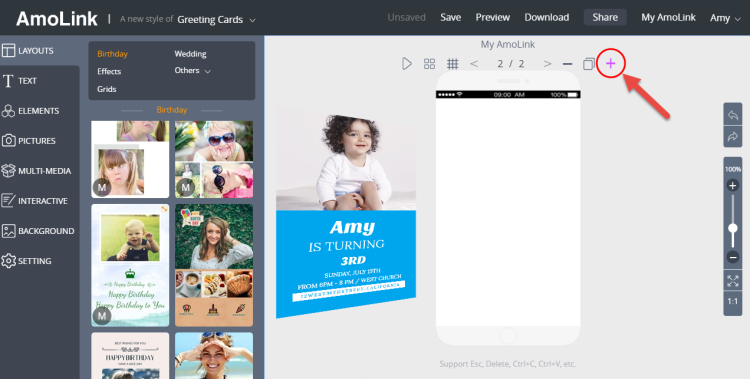Expand the Others category dropdown
The width and height of the screenshot is (750, 379).
(193, 70)
